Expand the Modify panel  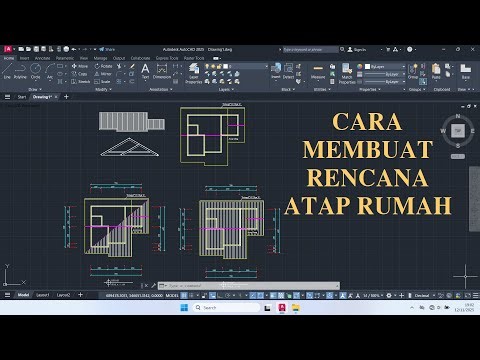pos(103,89)
